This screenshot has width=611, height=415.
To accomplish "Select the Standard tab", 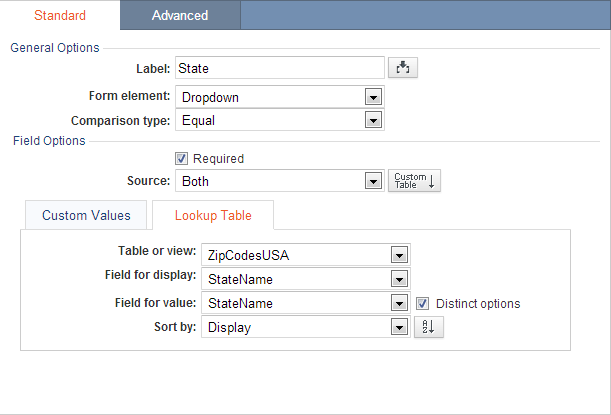I will (x=60, y=15).
